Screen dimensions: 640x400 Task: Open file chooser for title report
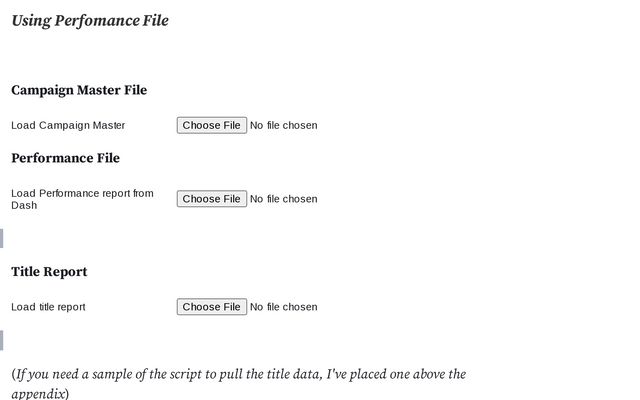[x=212, y=307]
